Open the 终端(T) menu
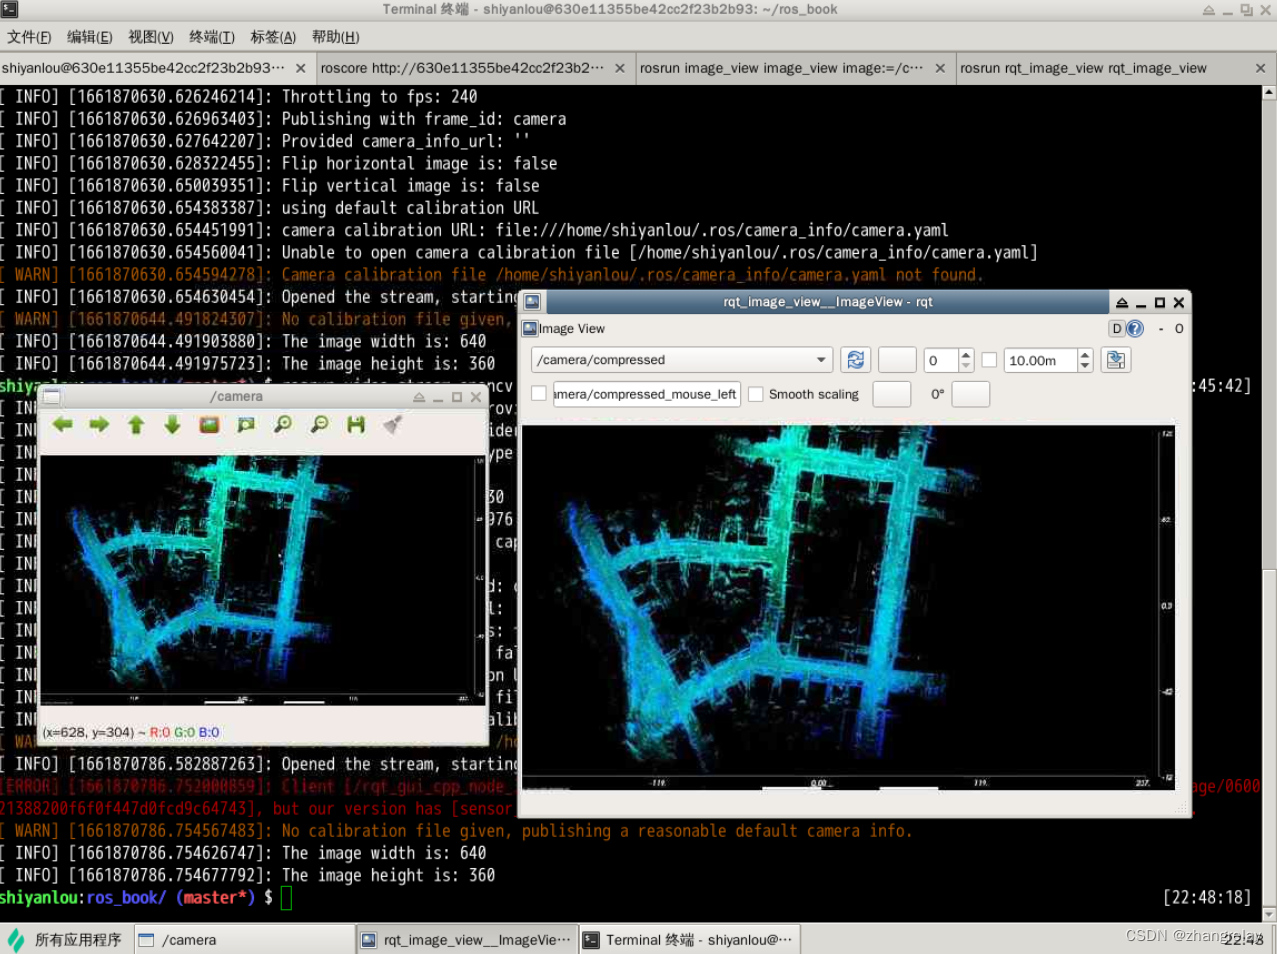Image resolution: width=1277 pixels, height=954 pixels. click(211, 37)
